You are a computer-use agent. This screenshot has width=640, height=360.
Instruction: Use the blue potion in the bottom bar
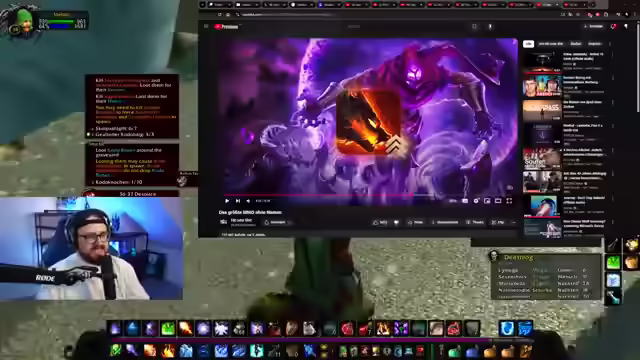(472, 351)
